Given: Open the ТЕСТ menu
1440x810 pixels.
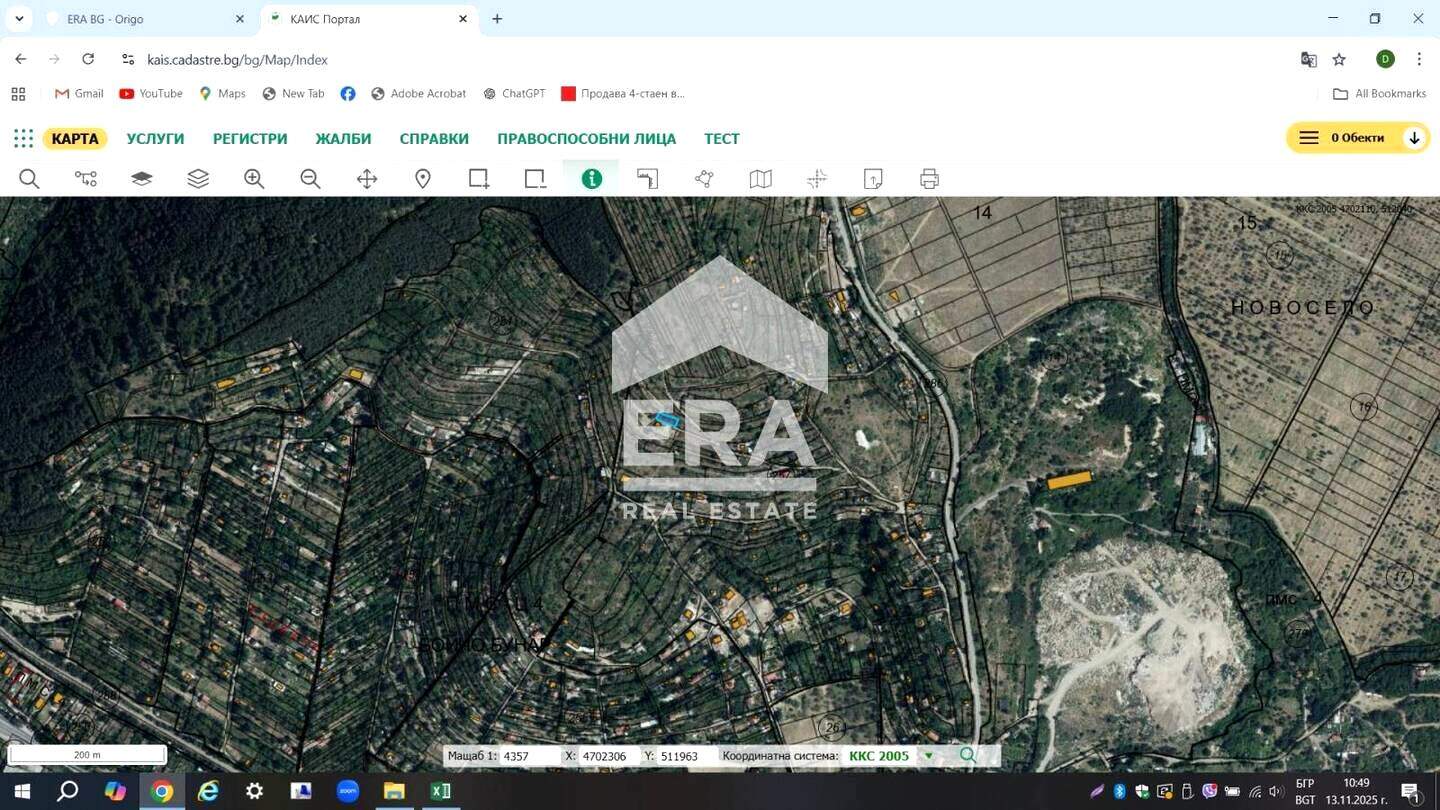Looking at the screenshot, I should (x=722, y=138).
